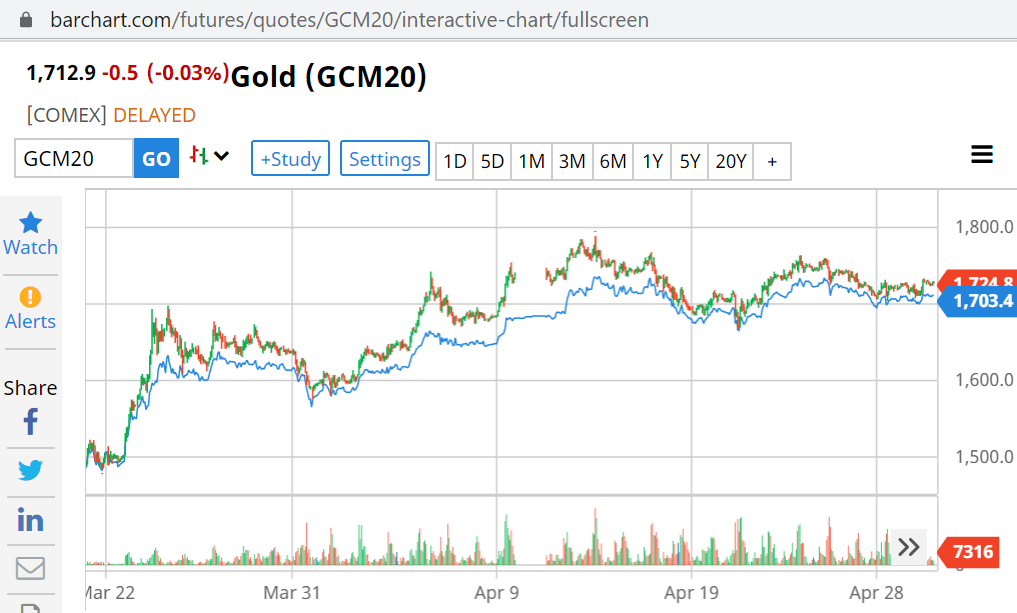This screenshot has width=1017, height=613.
Task: Open chart Settings
Action: click(384, 158)
